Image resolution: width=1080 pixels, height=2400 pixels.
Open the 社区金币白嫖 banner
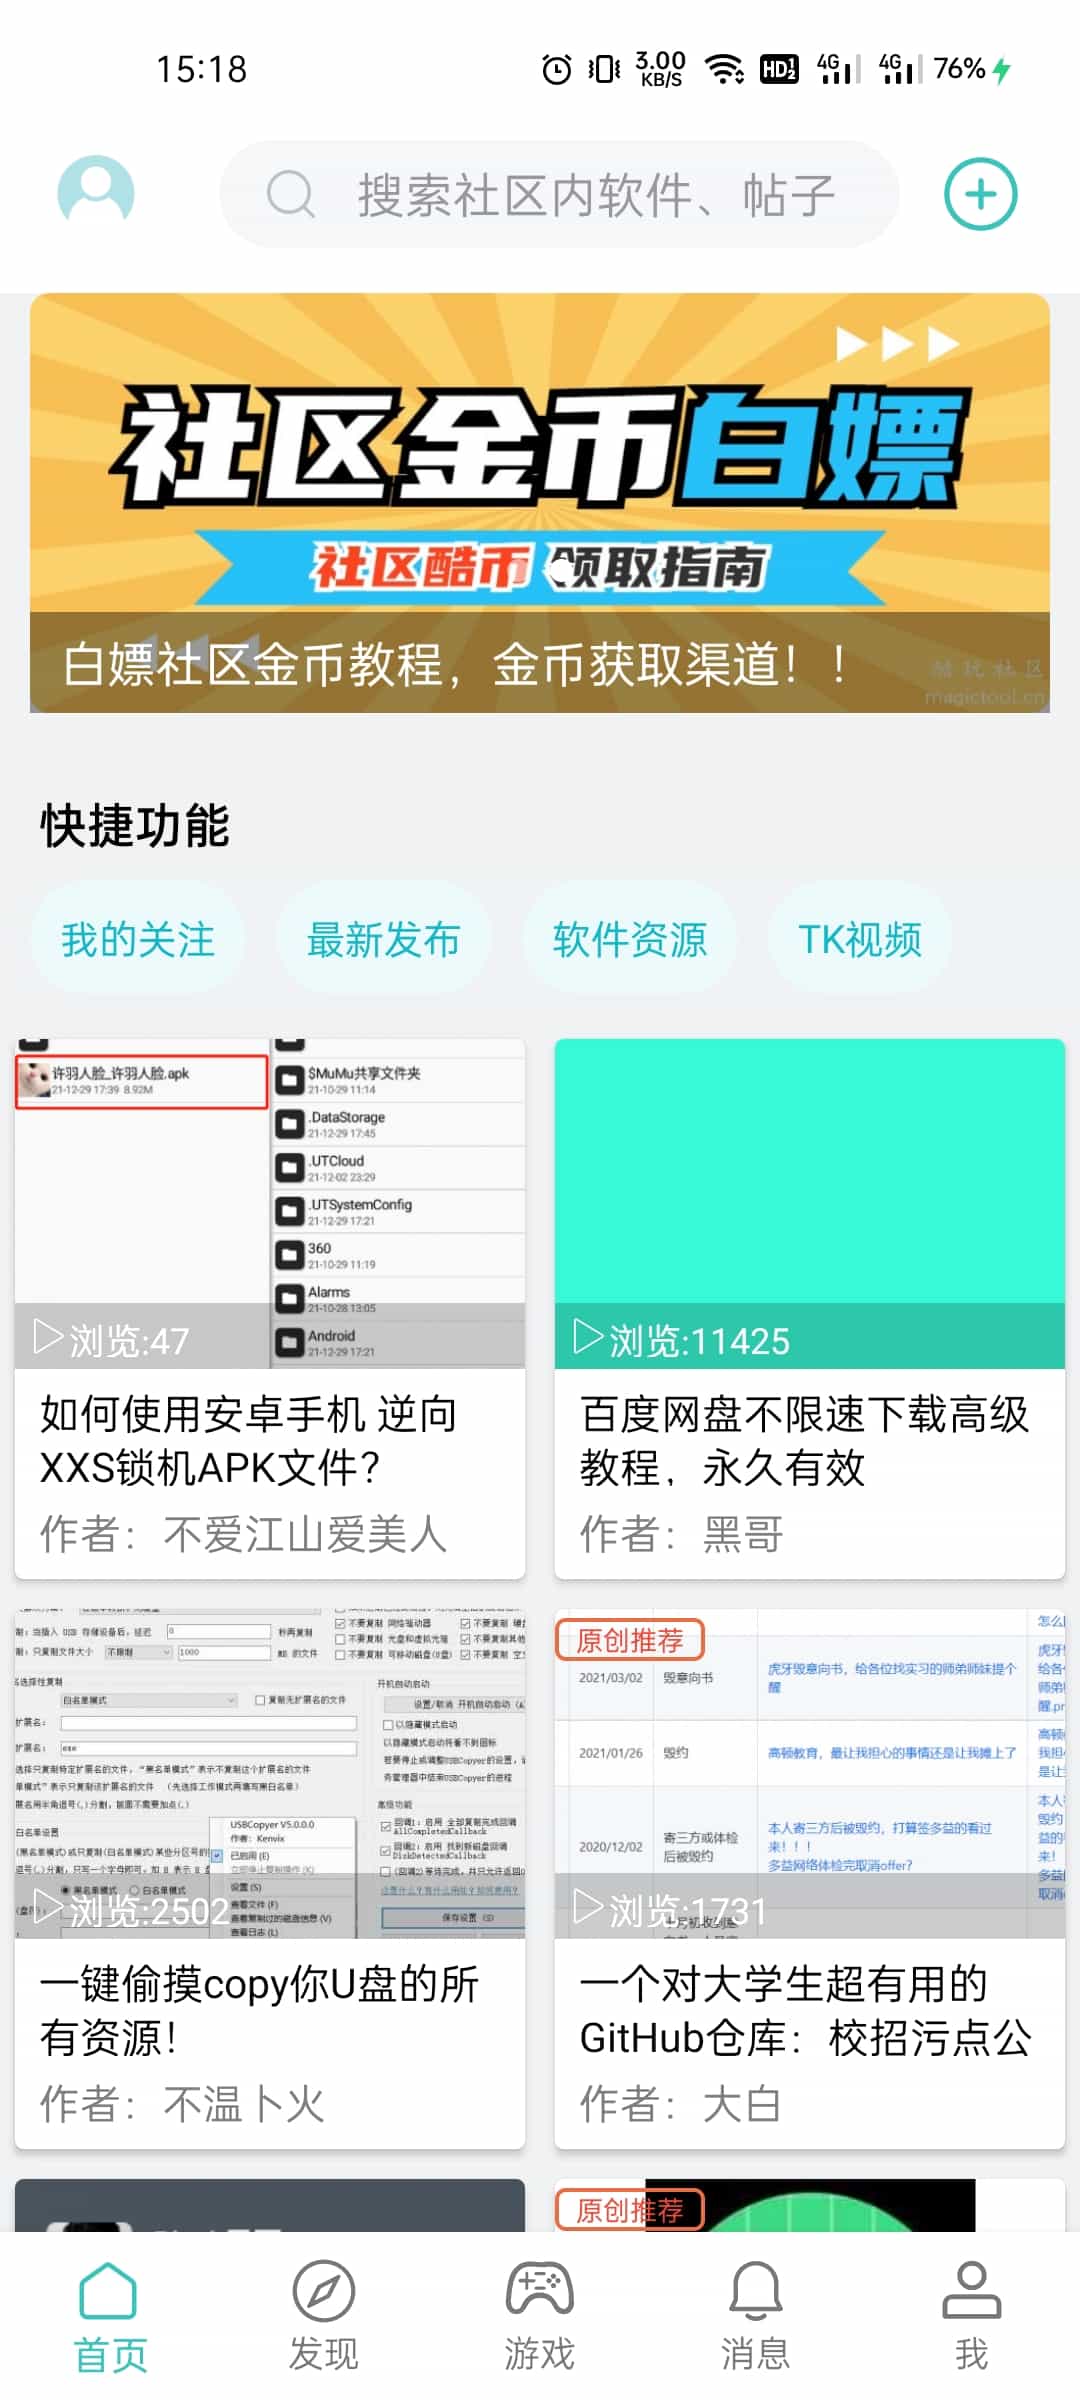click(x=540, y=502)
